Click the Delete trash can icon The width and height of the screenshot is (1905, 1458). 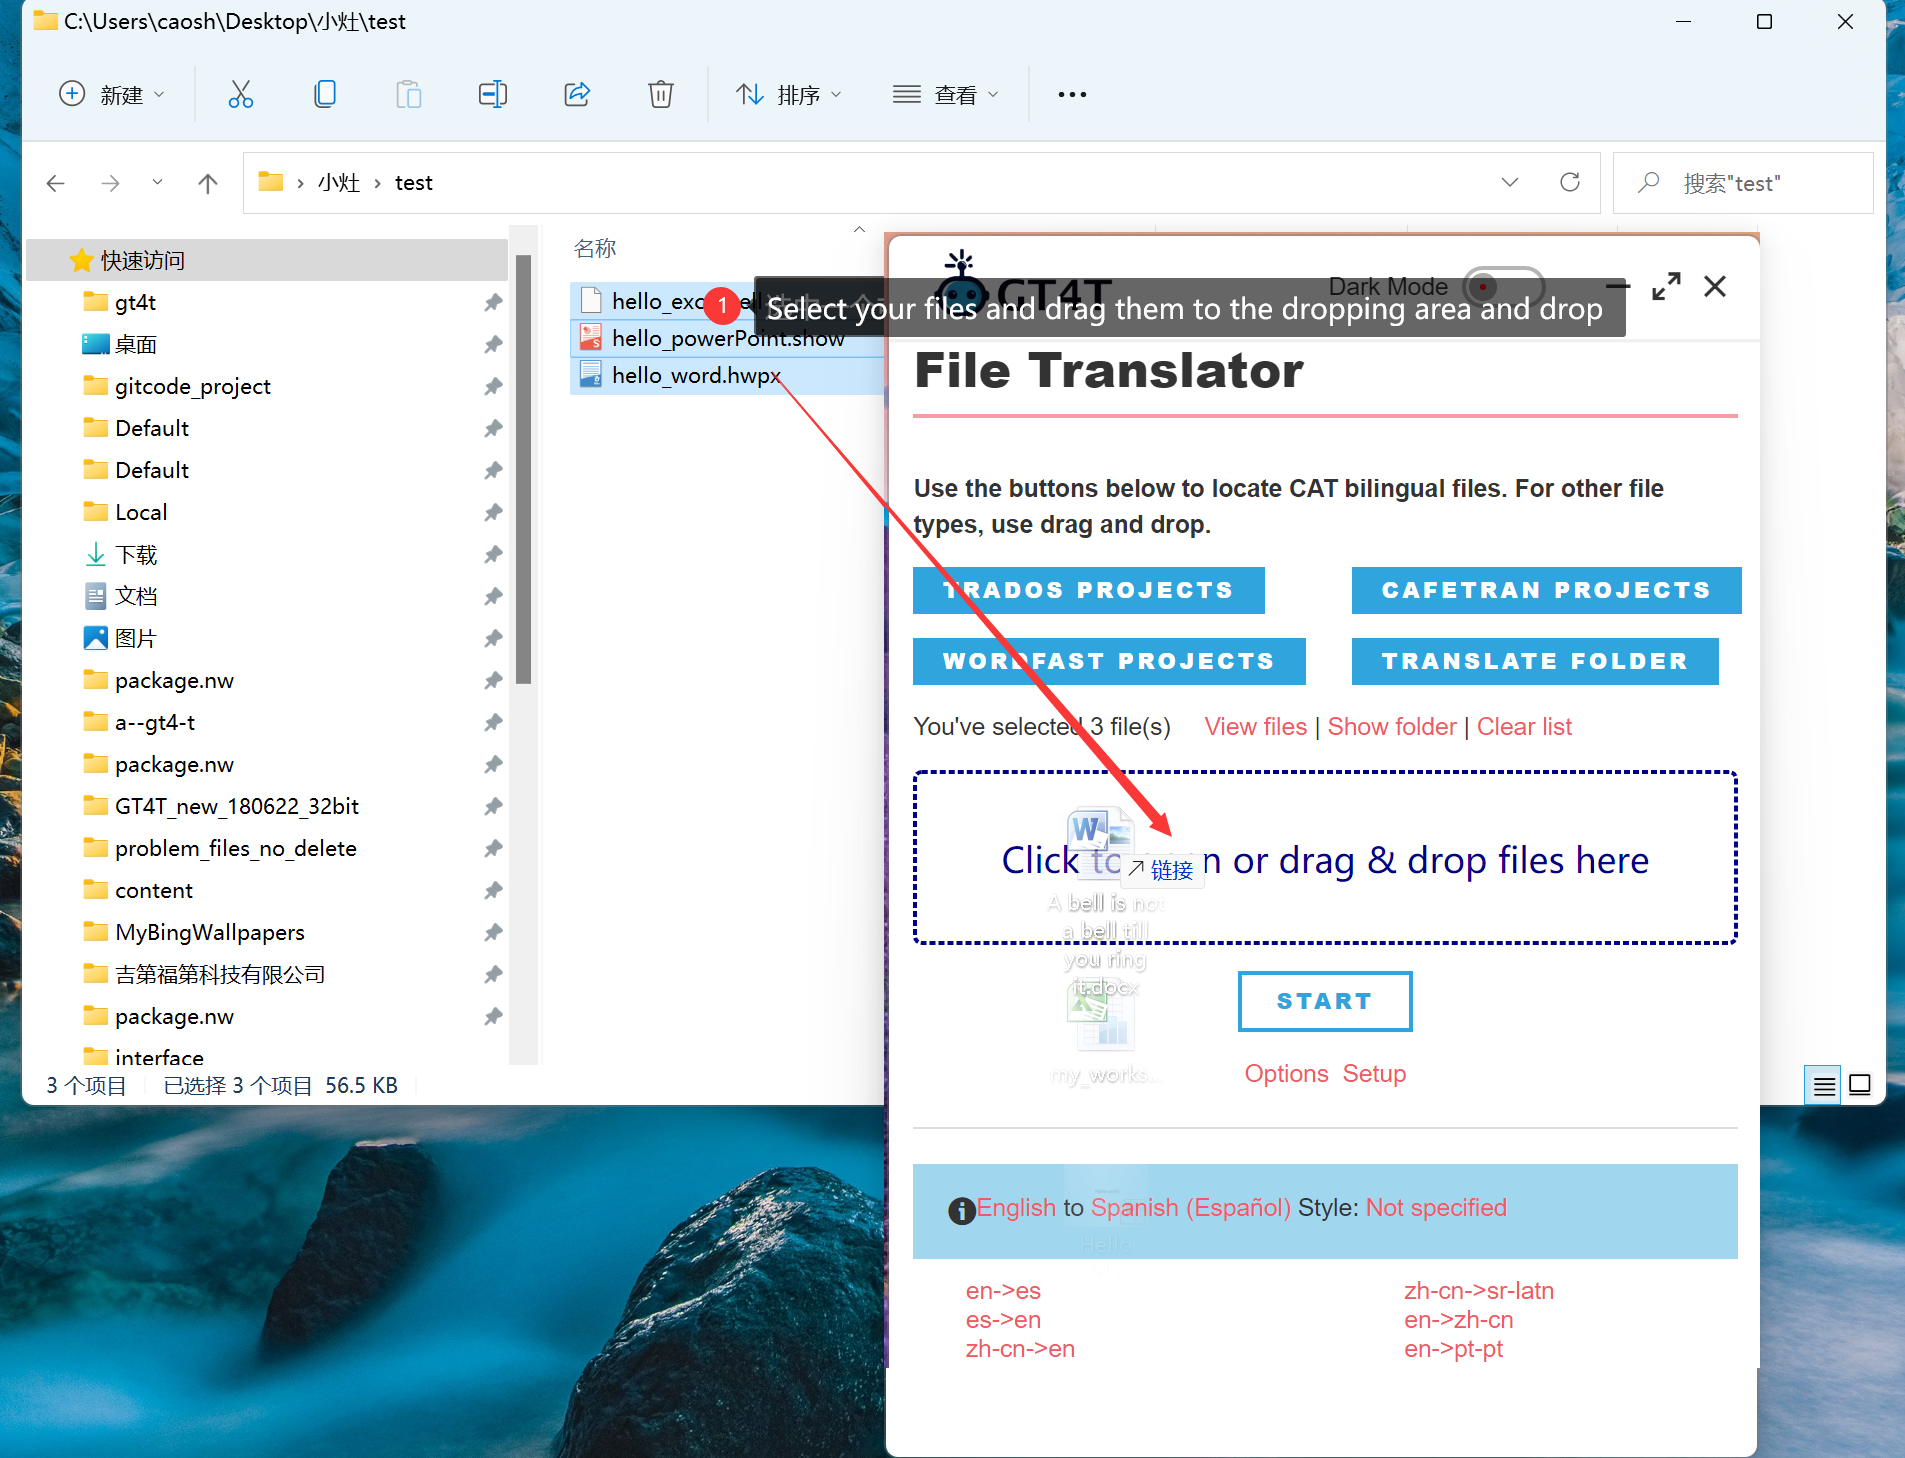click(x=660, y=95)
